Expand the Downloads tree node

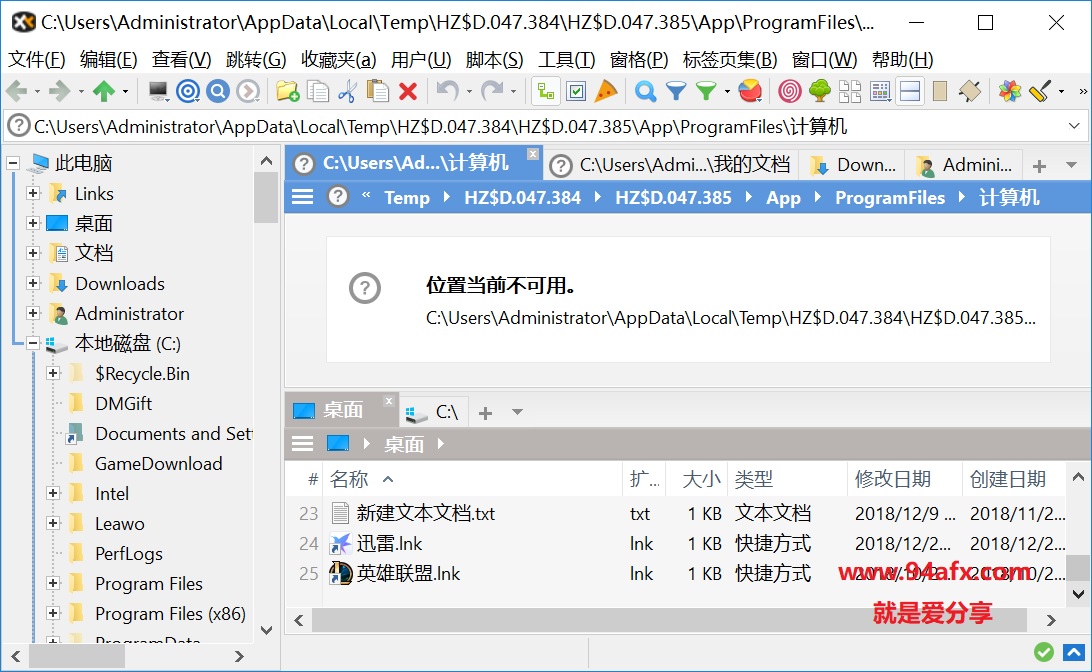tap(33, 283)
